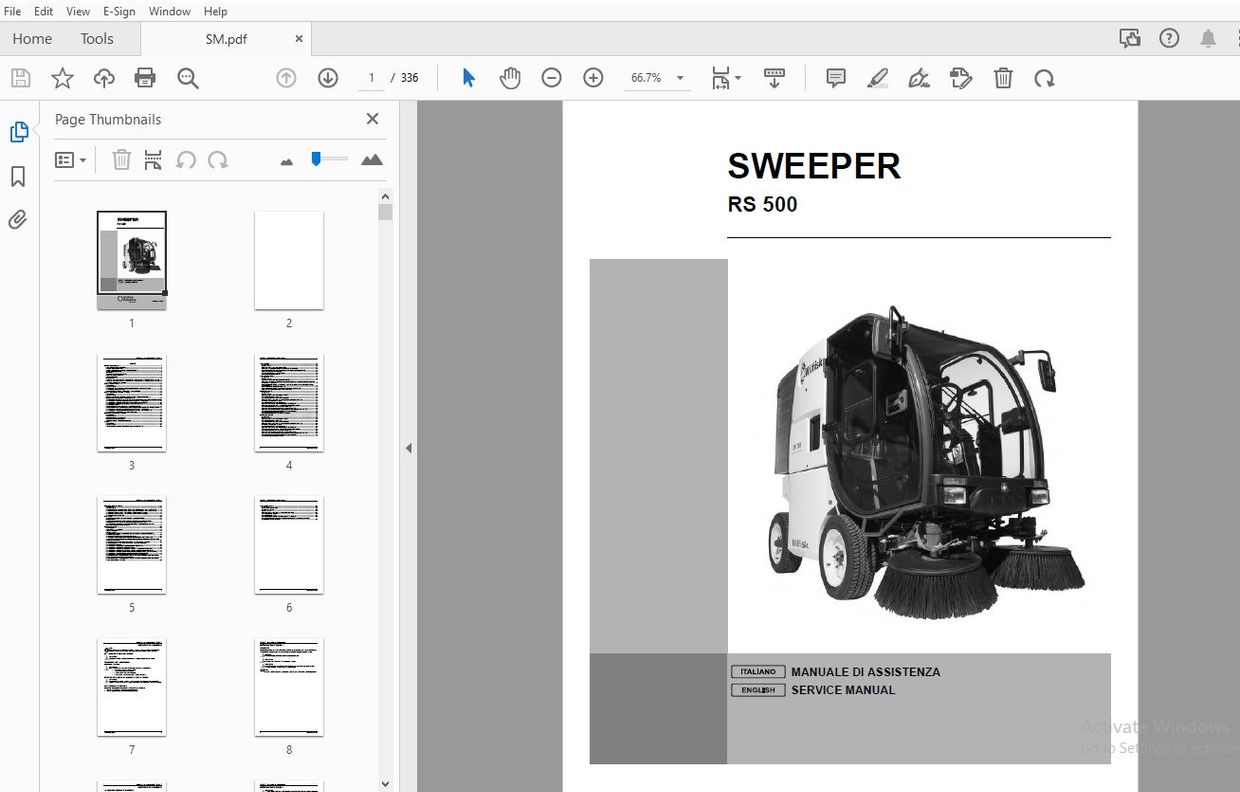Open the page display options dropdown

pos(726,77)
